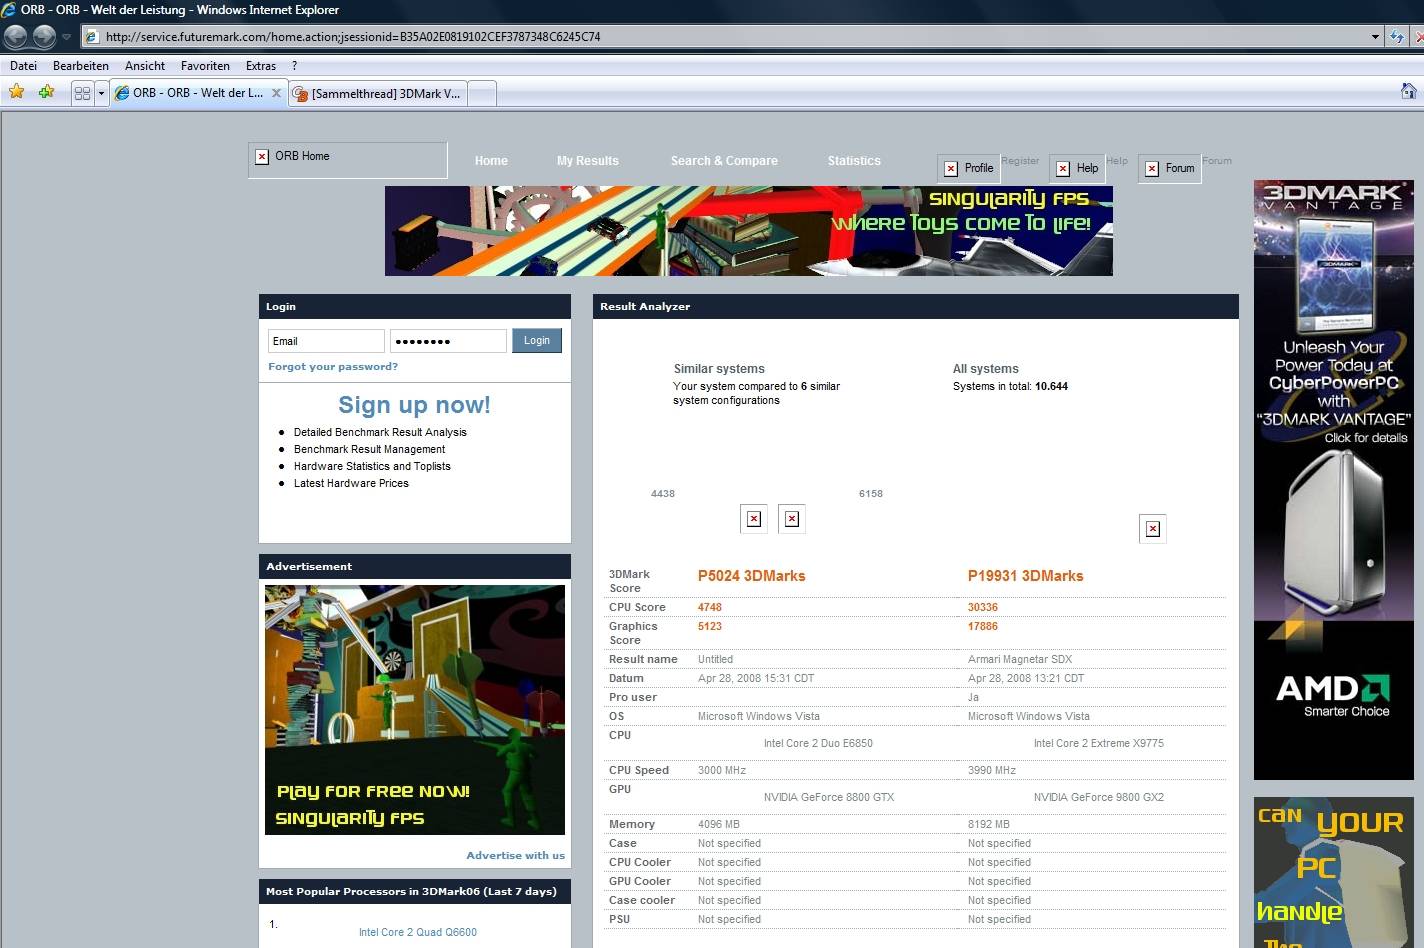Click the Refresh page icon
The width and height of the screenshot is (1424, 948).
1397,37
